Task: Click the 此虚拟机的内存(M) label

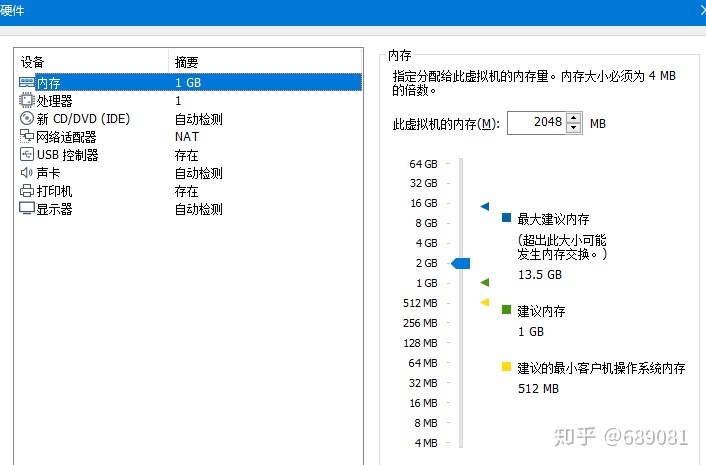Action: [x=446, y=123]
